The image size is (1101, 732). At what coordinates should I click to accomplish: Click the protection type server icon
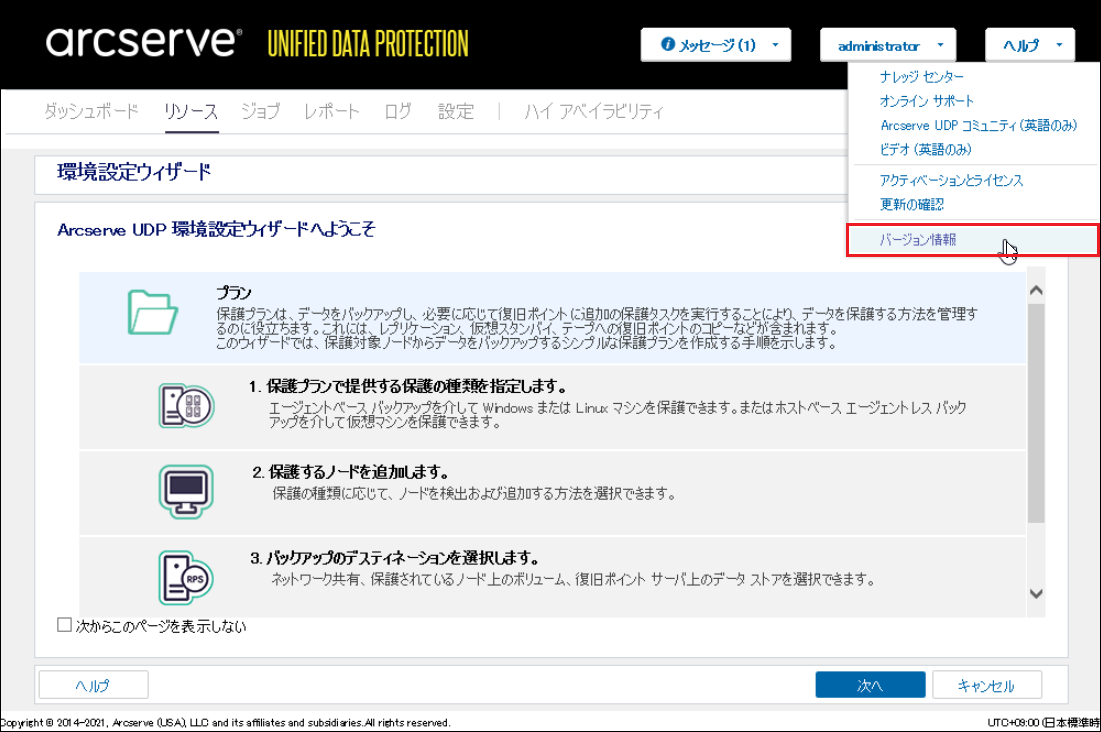186,406
